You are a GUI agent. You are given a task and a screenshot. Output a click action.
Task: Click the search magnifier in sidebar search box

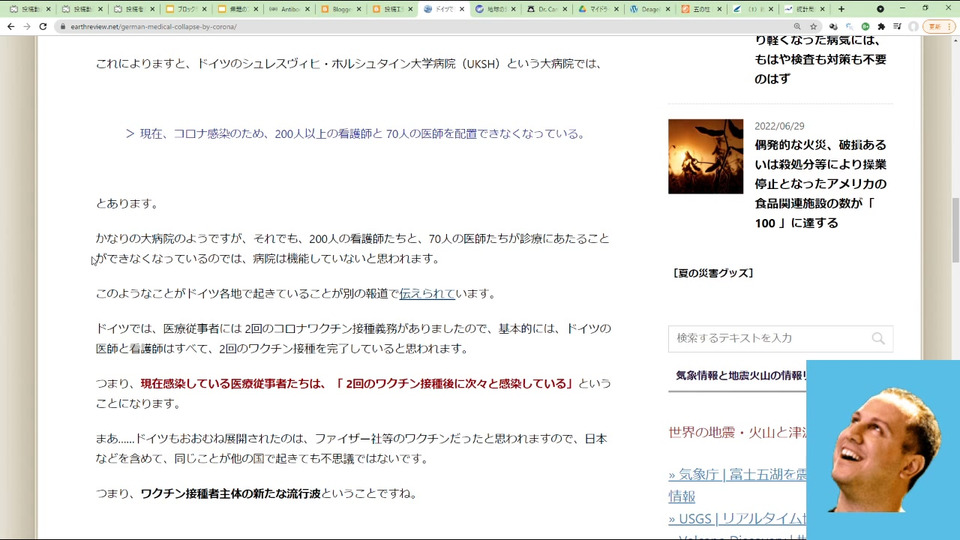tap(878, 338)
